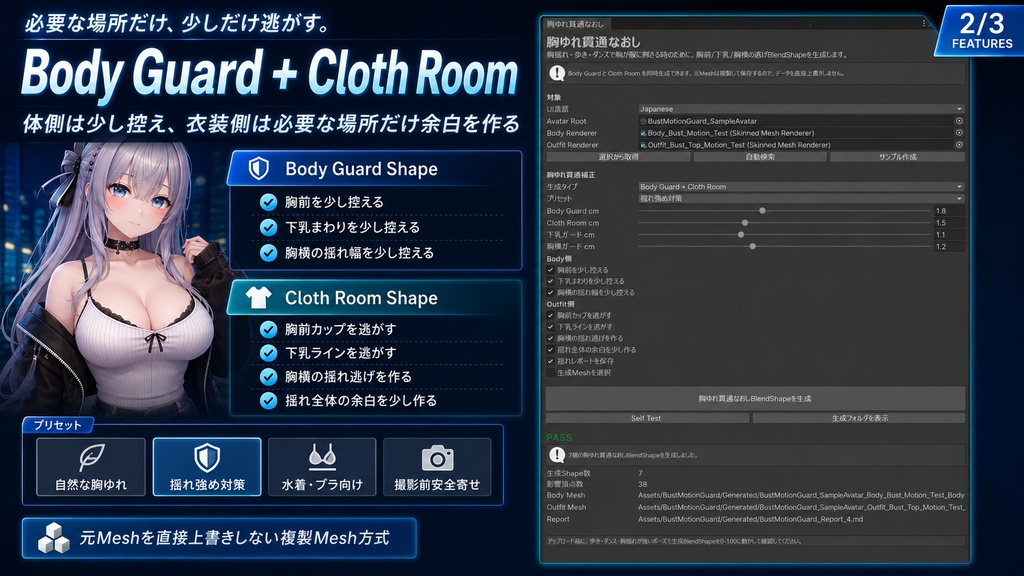Click the cubes icon in the 複製Mesh方式 banner

click(x=54, y=538)
